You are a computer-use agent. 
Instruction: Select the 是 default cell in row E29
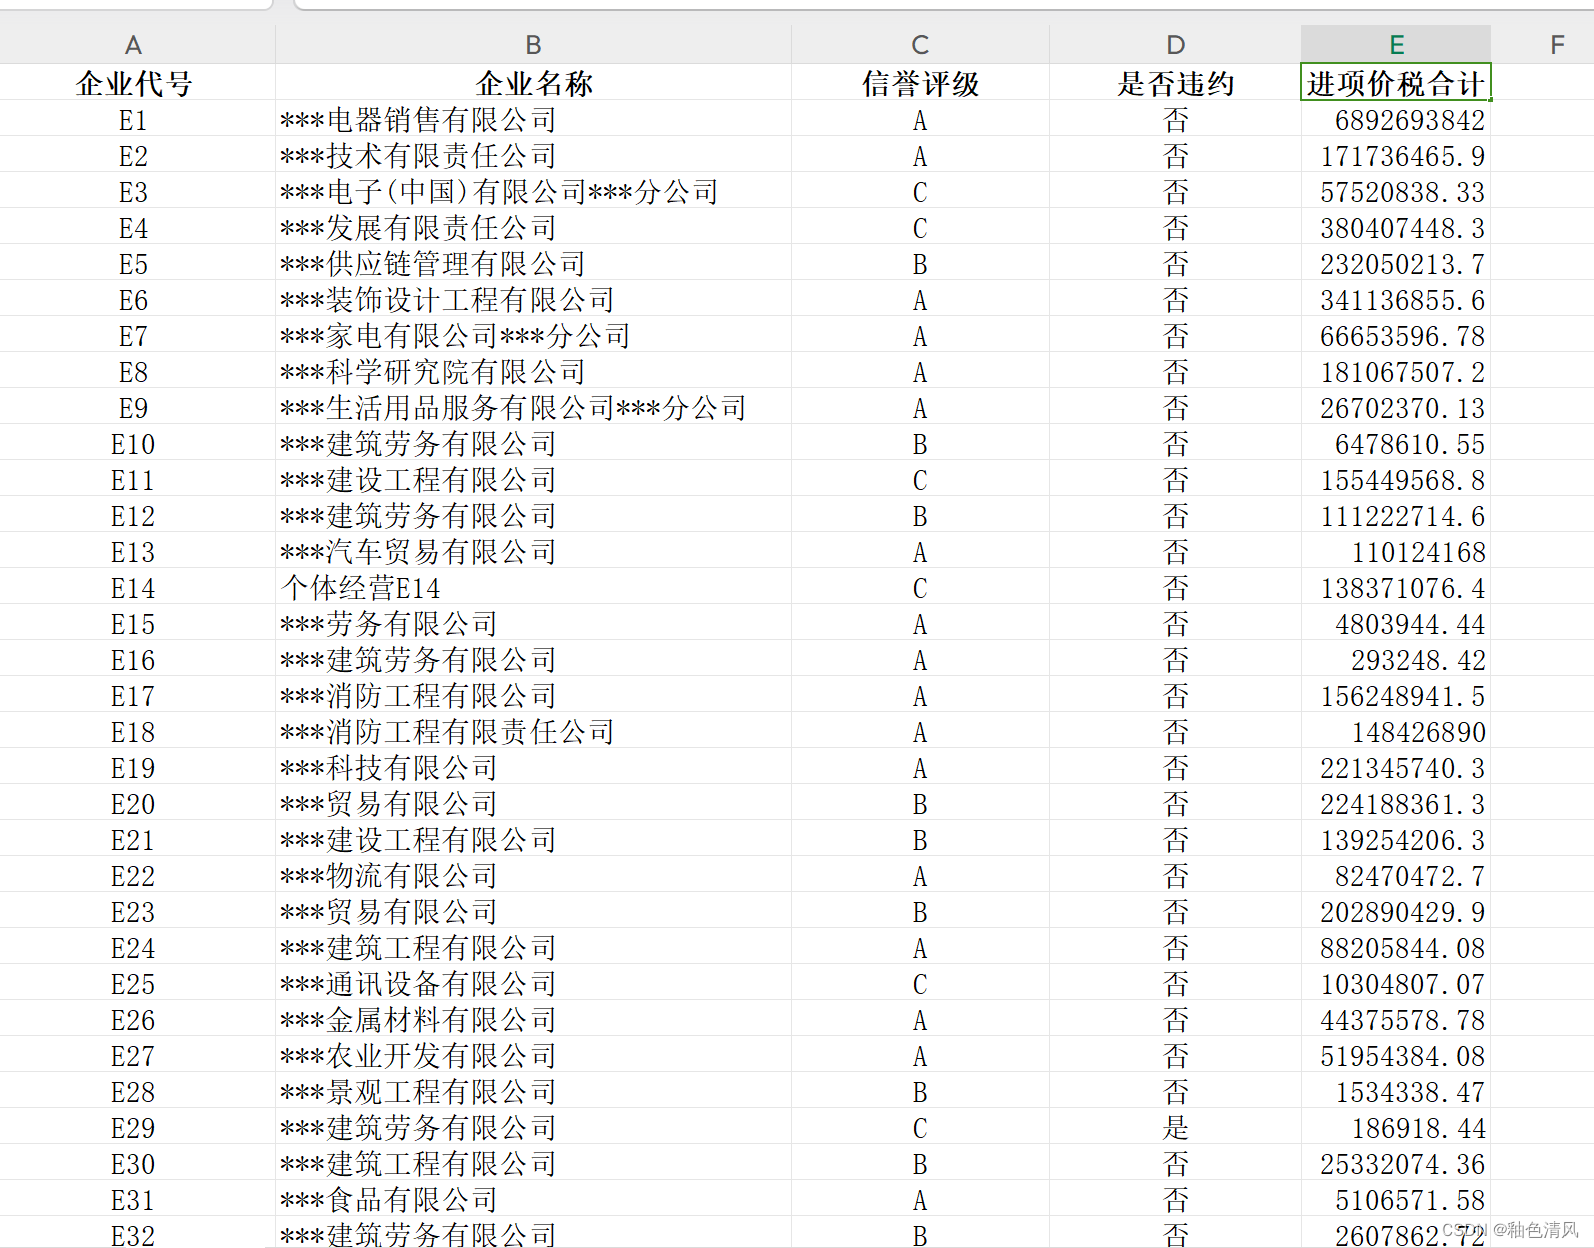(1175, 1128)
